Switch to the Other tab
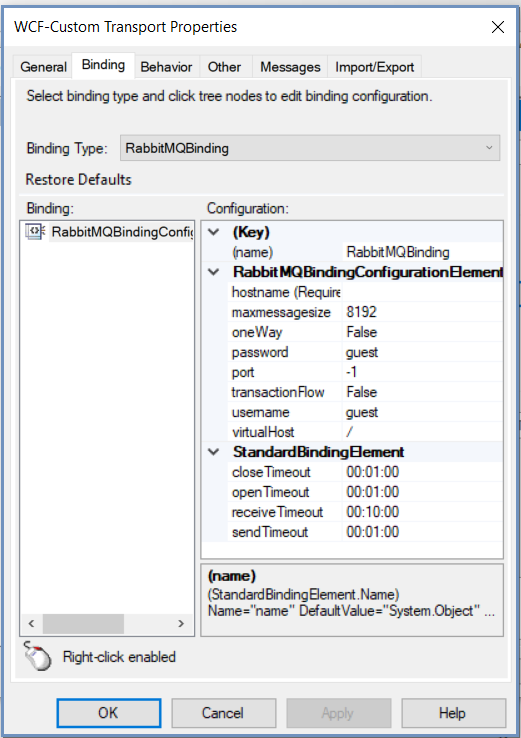The image size is (521, 738). tap(224, 67)
